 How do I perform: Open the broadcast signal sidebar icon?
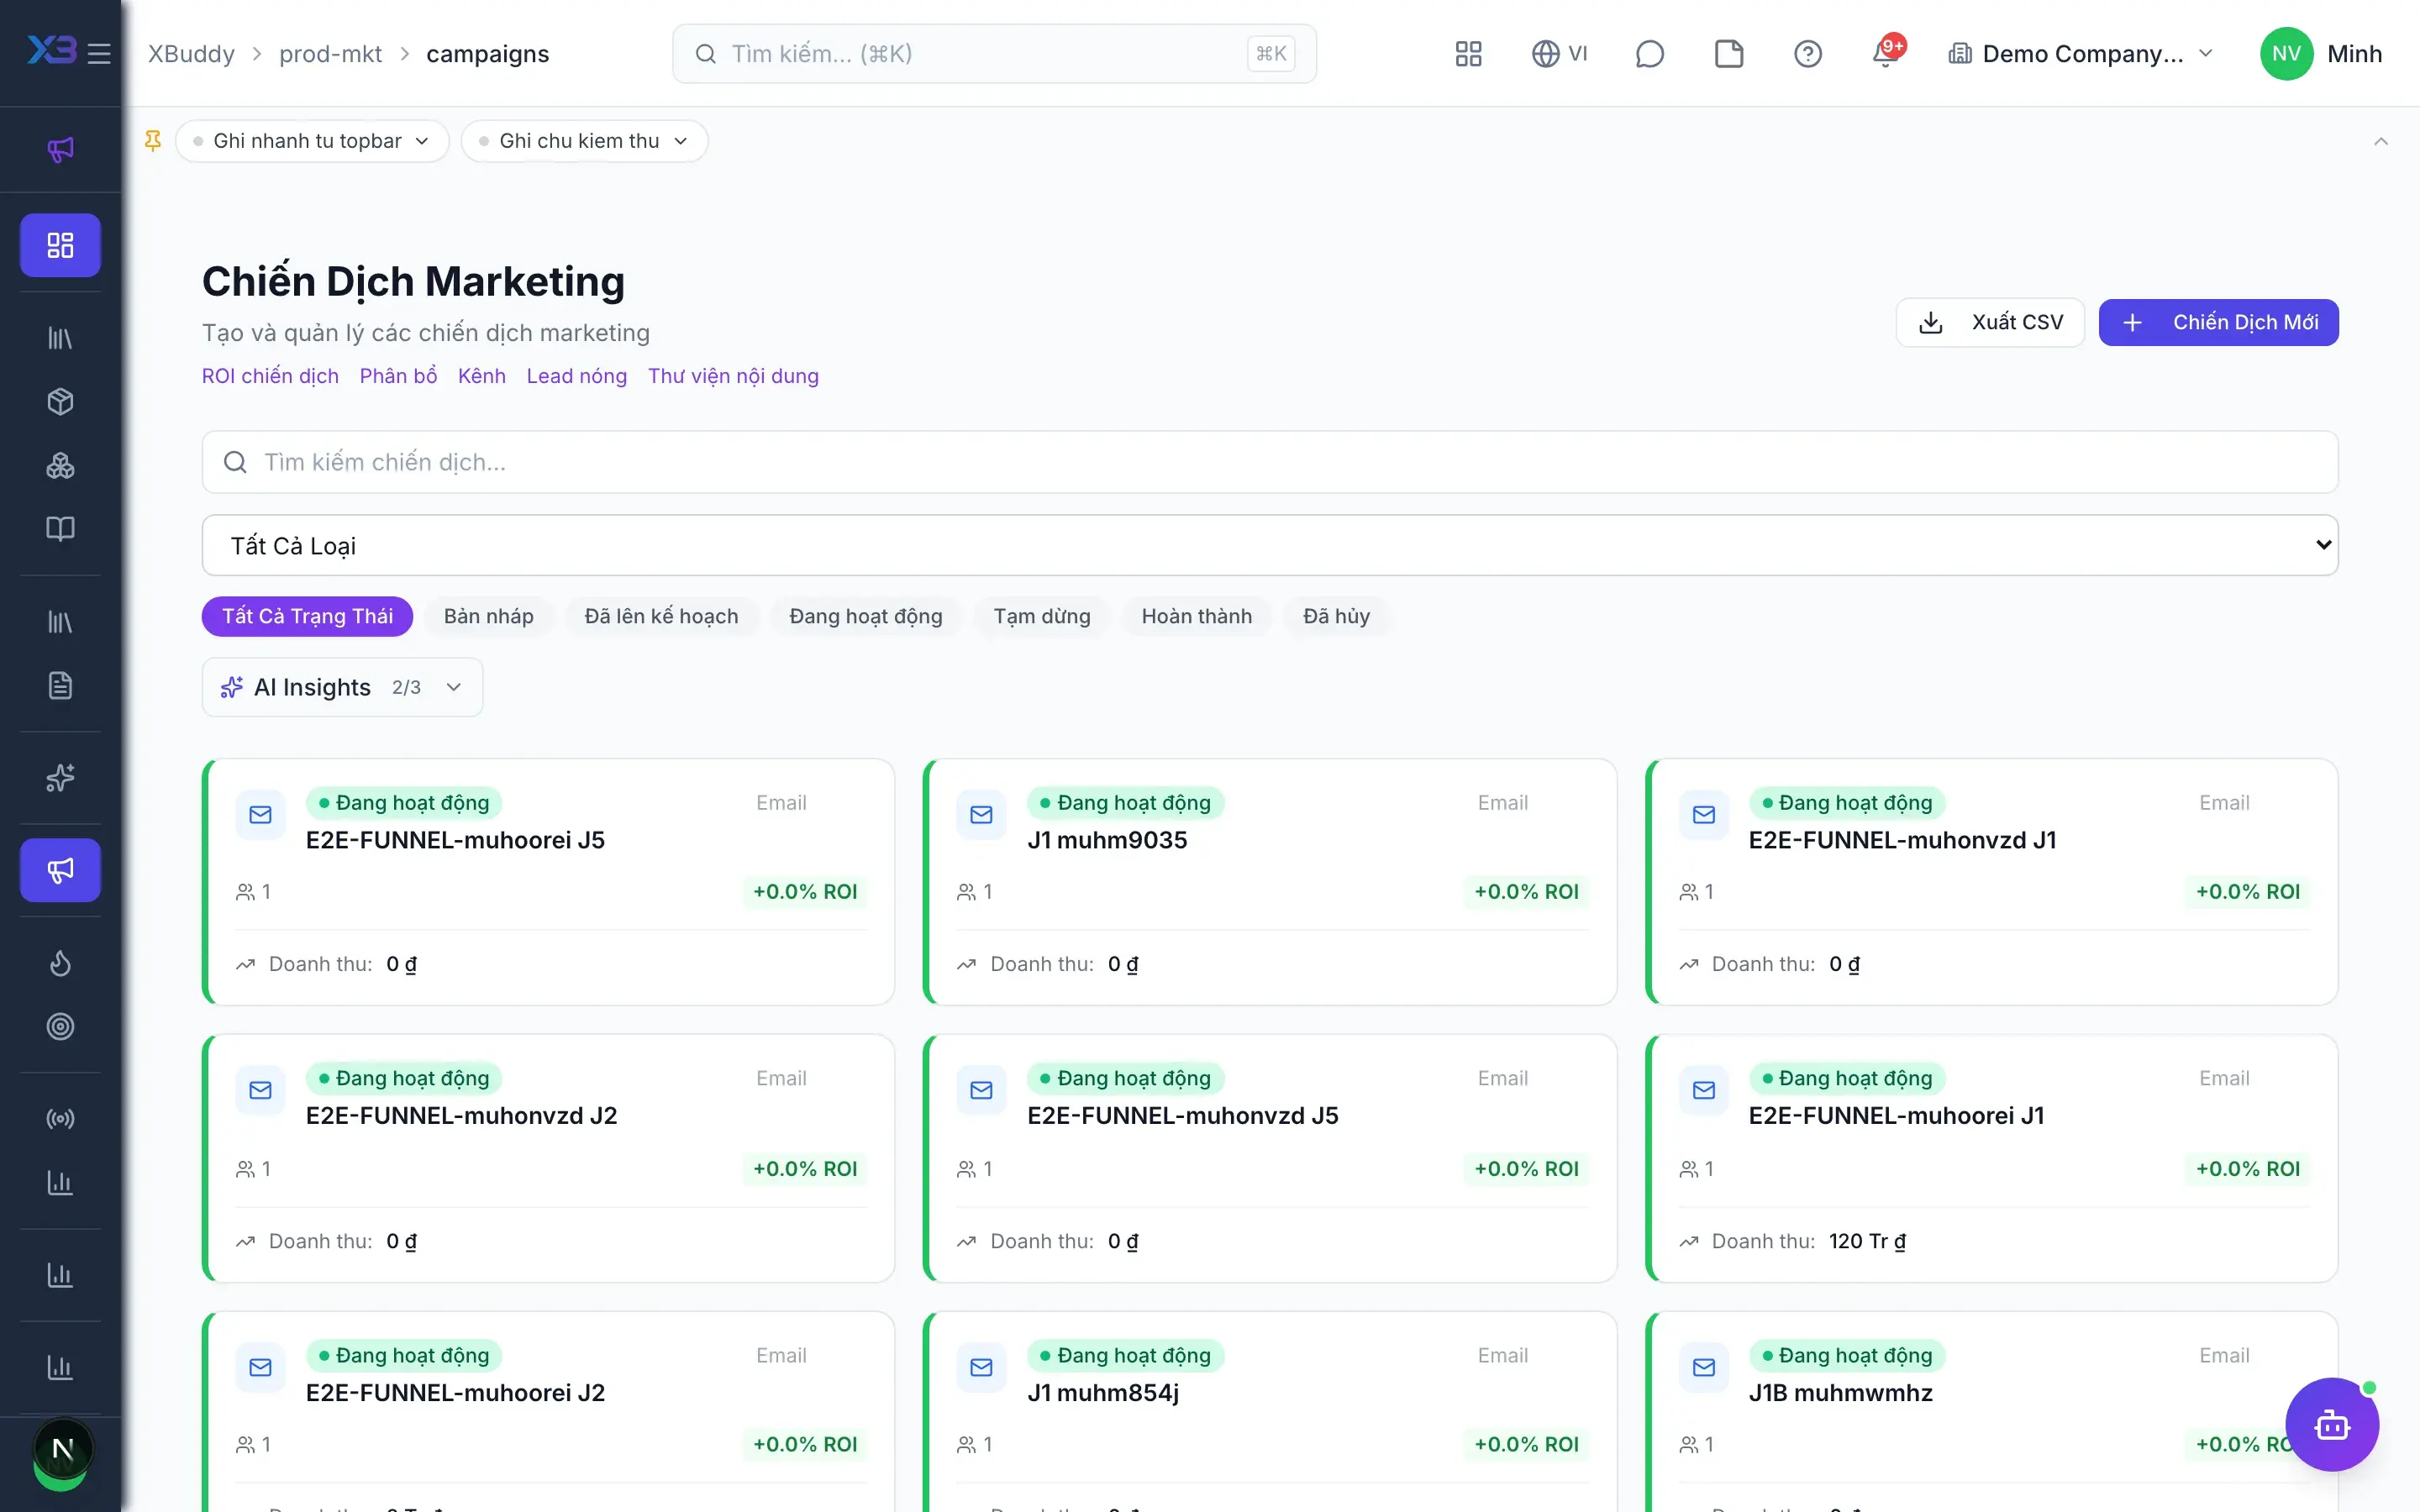[x=60, y=1119]
